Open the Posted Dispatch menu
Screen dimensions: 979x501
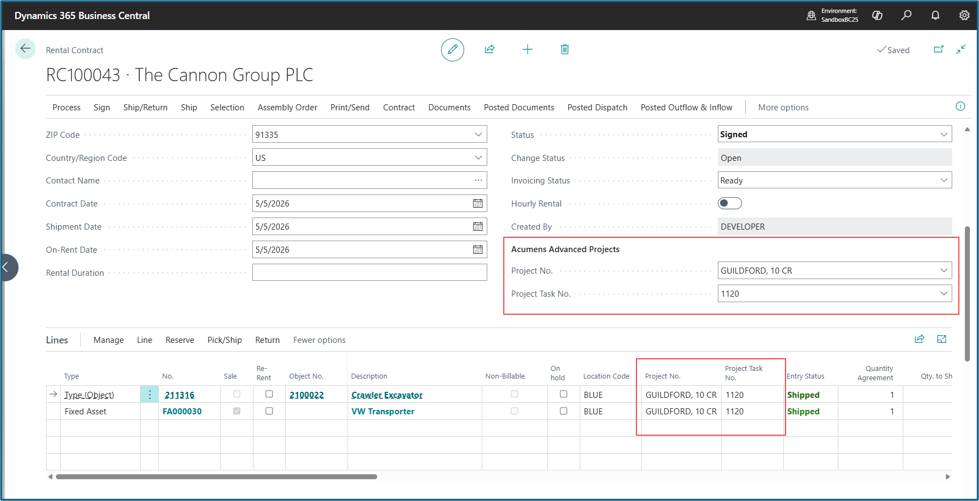point(597,107)
